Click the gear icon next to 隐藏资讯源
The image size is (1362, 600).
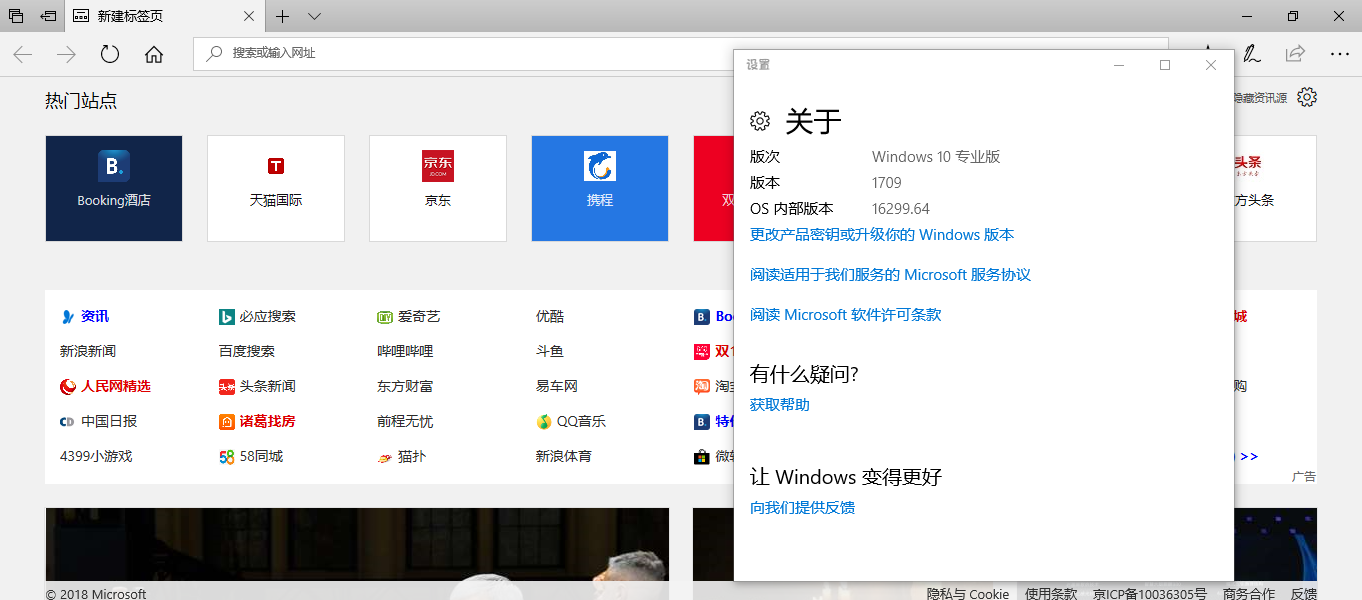pyautogui.click(x=1307, y=97)
